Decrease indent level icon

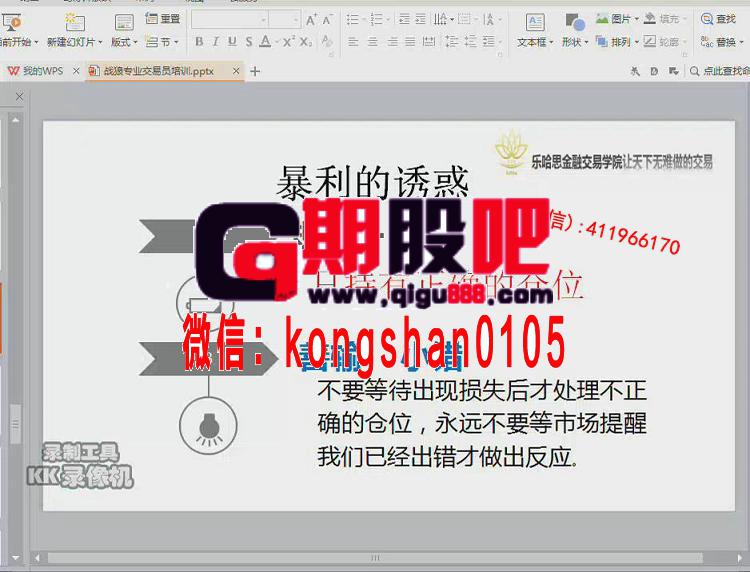(x=405, y=20)
